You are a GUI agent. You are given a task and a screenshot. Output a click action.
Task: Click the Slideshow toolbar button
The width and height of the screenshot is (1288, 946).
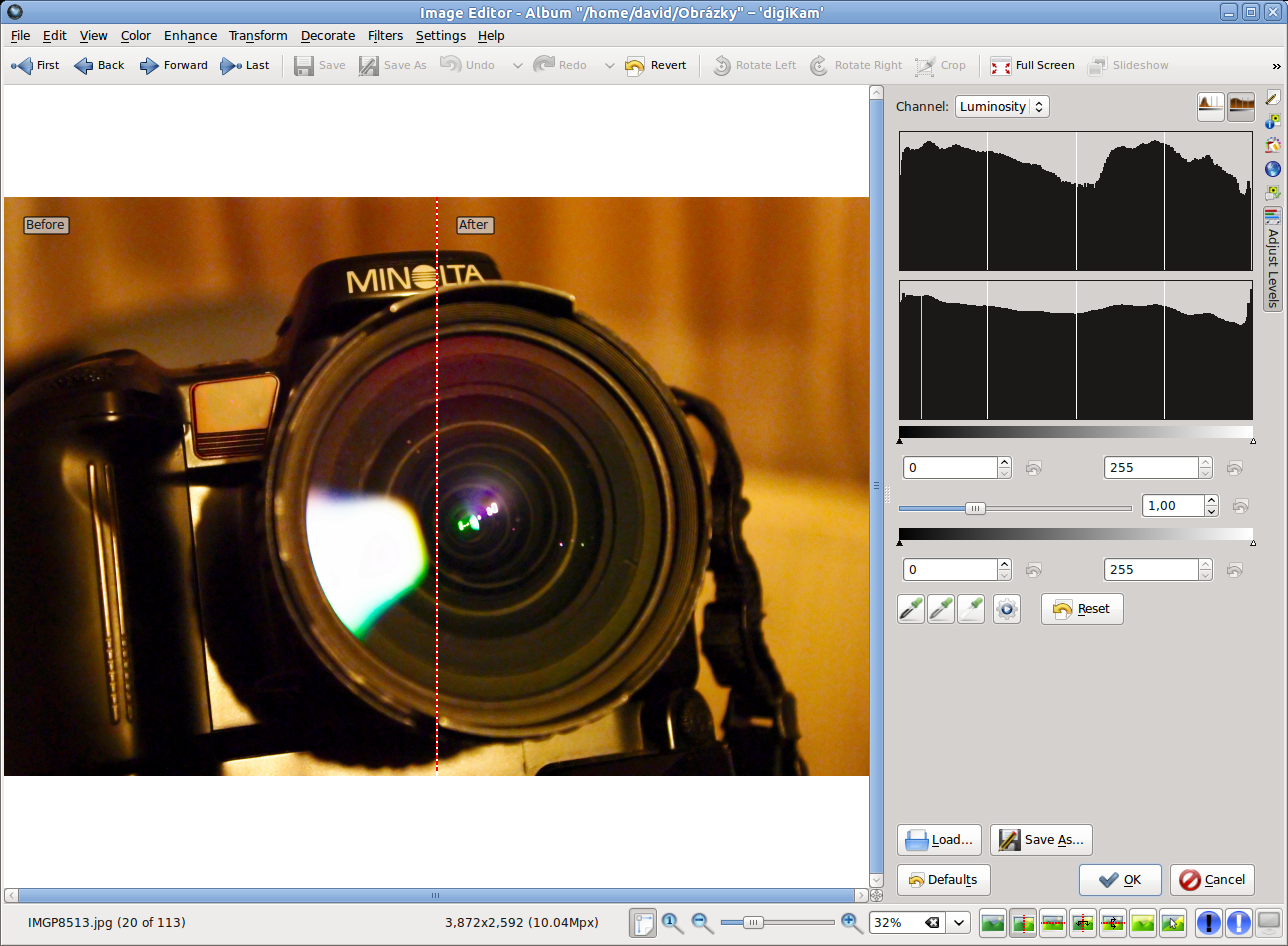(x=1128, y=65)
